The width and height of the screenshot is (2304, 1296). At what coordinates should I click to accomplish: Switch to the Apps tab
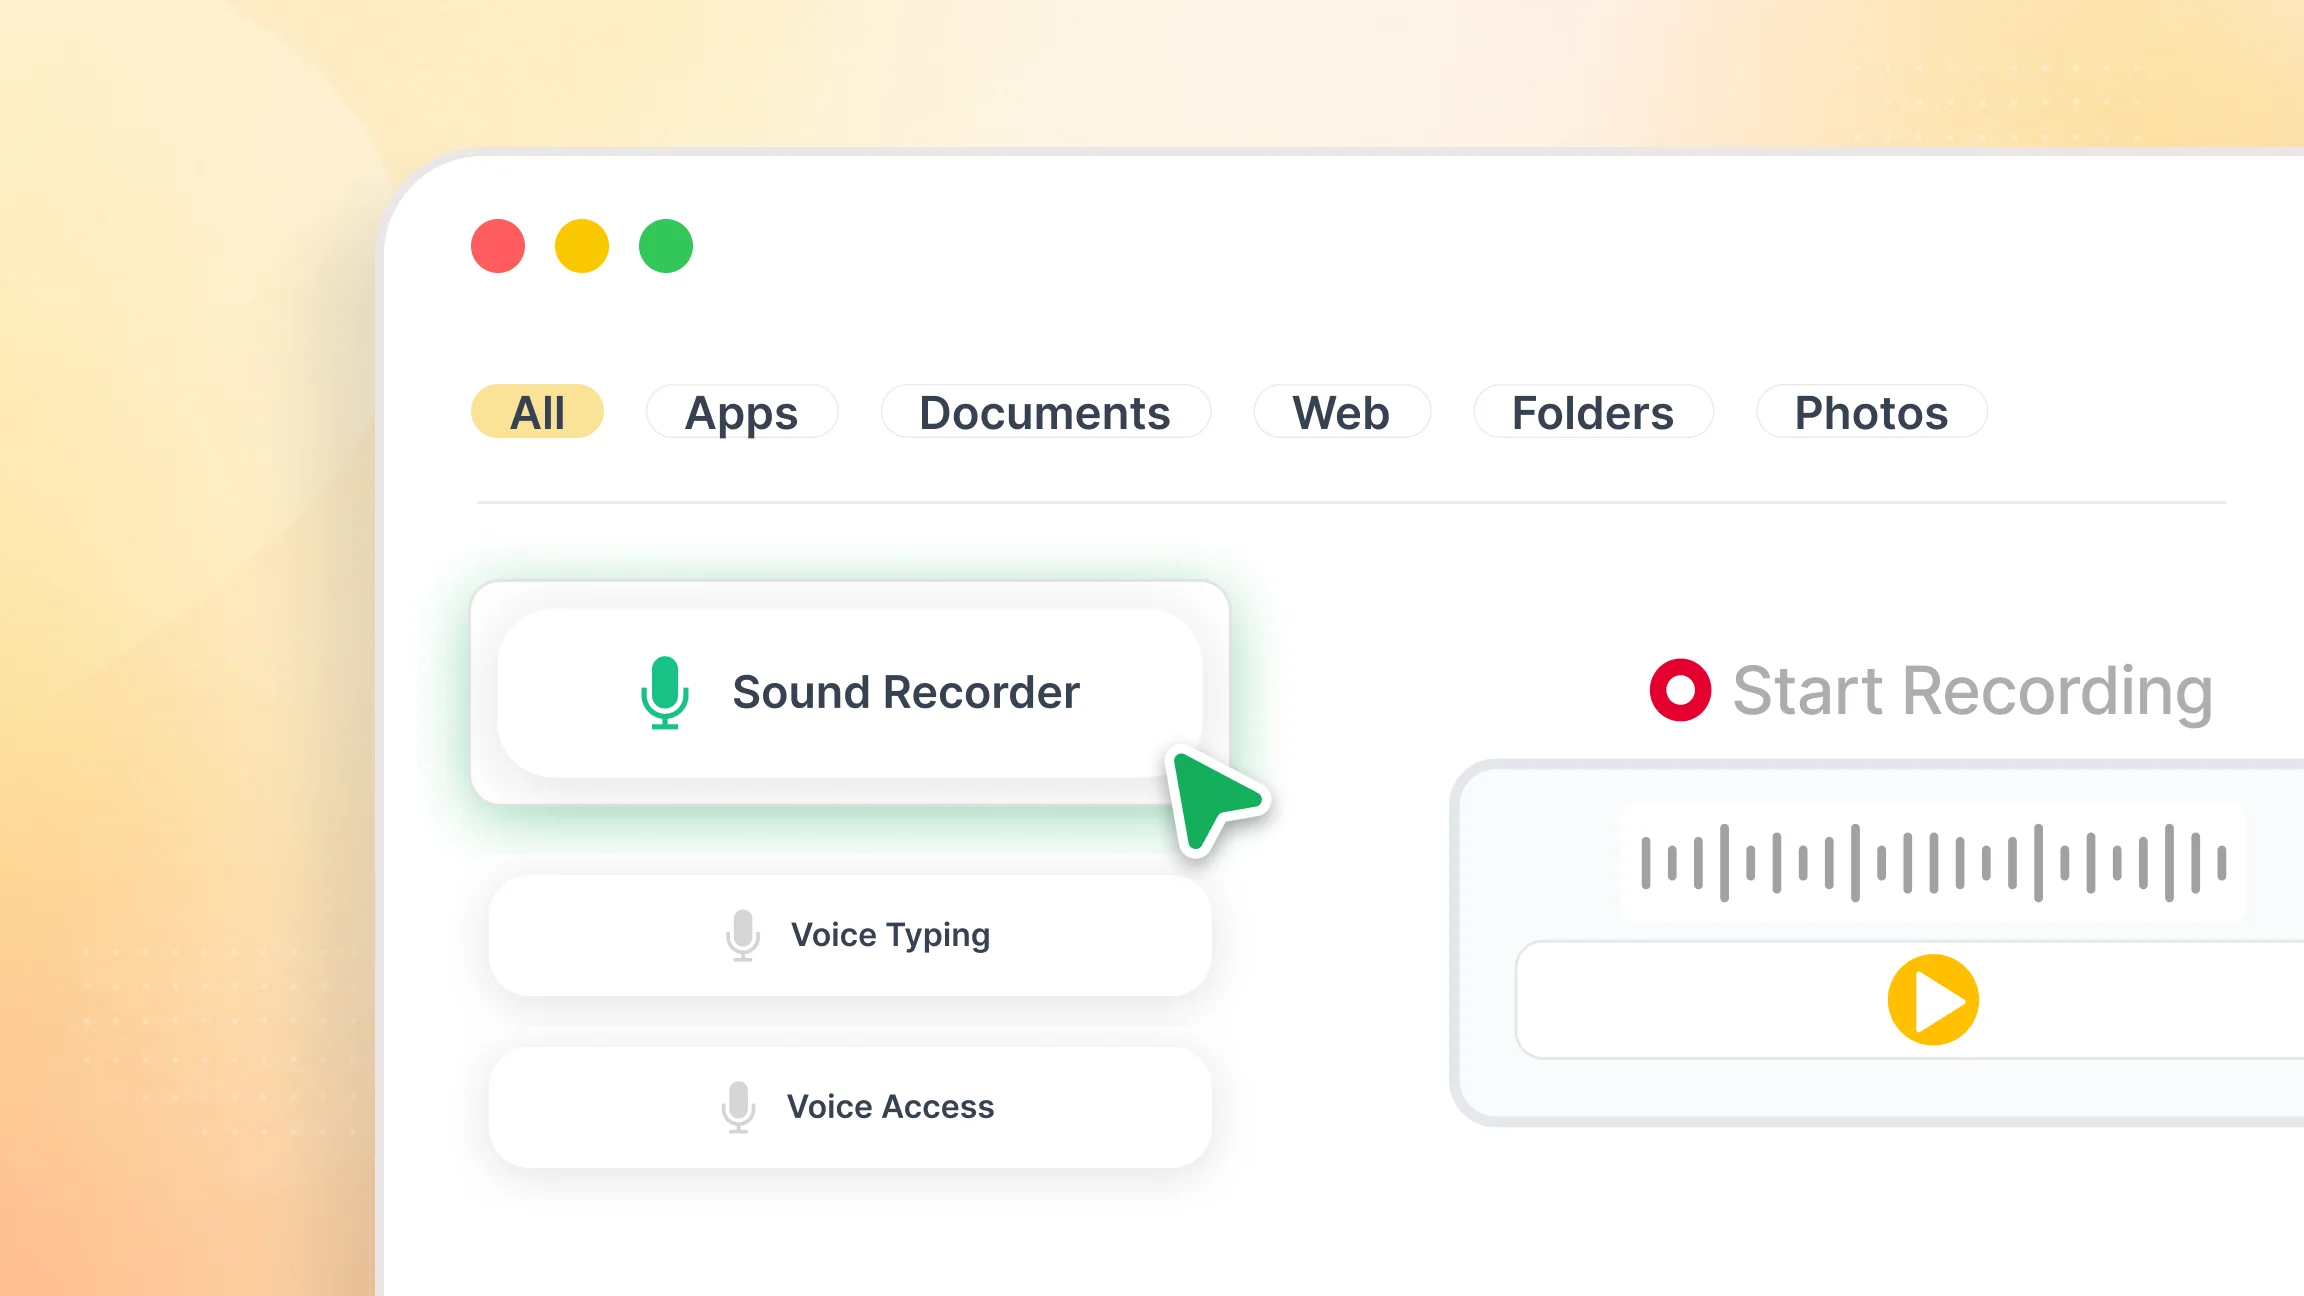click(x=741, y=412)
